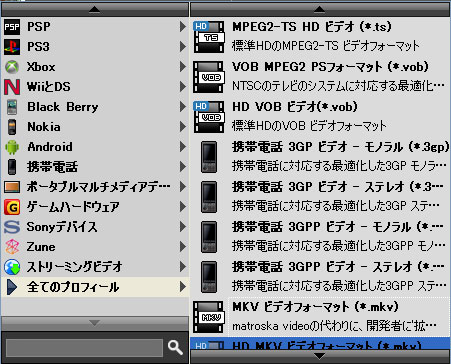This screenshot has height=364, width=451.
Task: Select 携帯電話 3GP ビデオ - ステレオ profile
Action: point(320,197)
